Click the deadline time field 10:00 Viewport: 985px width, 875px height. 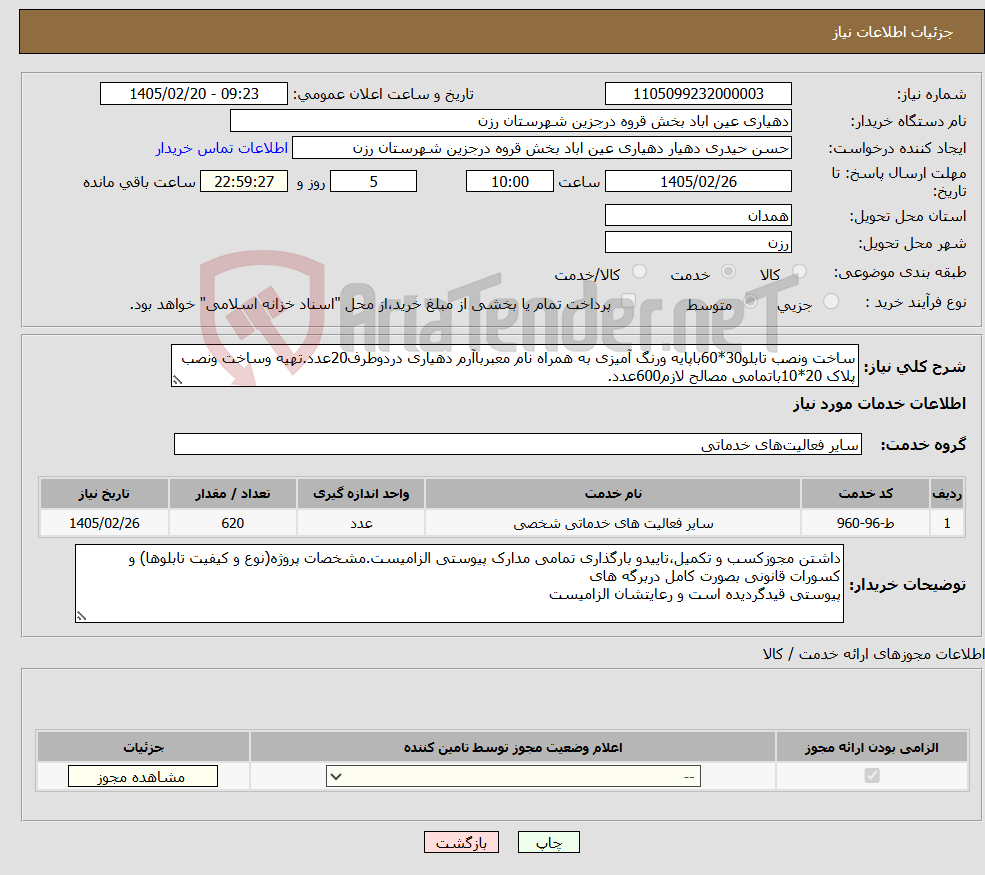509,182
